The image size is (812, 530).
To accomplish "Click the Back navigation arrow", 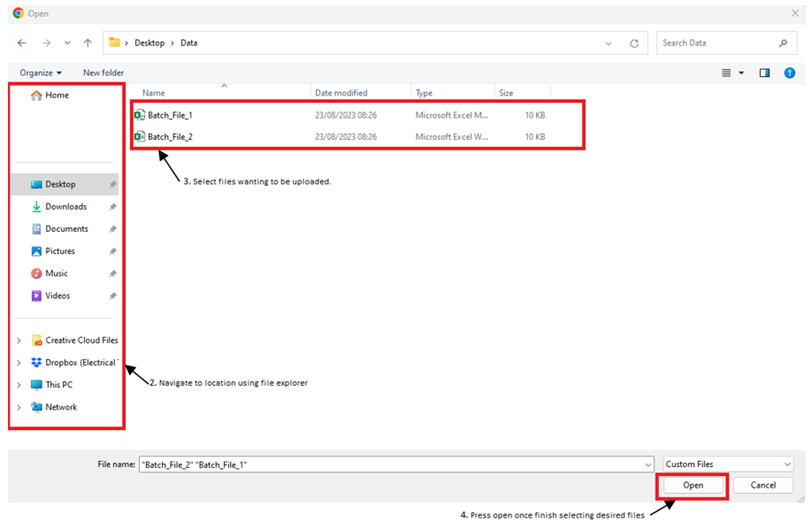I will (22, 43).
